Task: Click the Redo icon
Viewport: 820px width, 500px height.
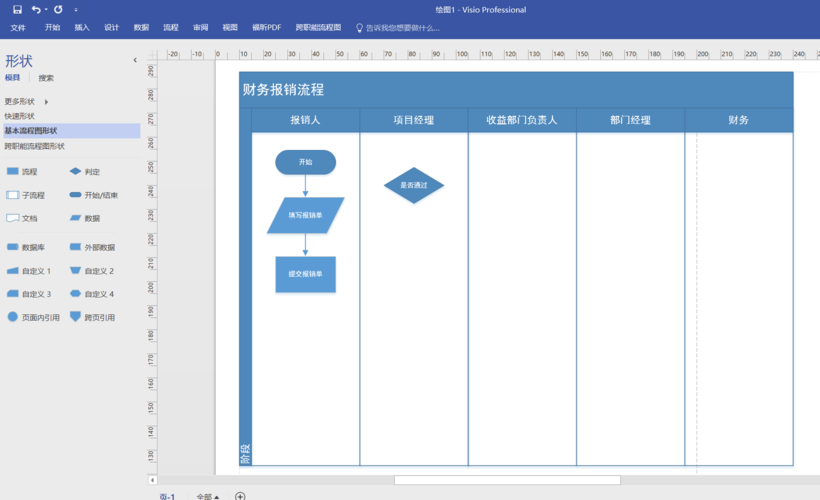Action: 58,9
